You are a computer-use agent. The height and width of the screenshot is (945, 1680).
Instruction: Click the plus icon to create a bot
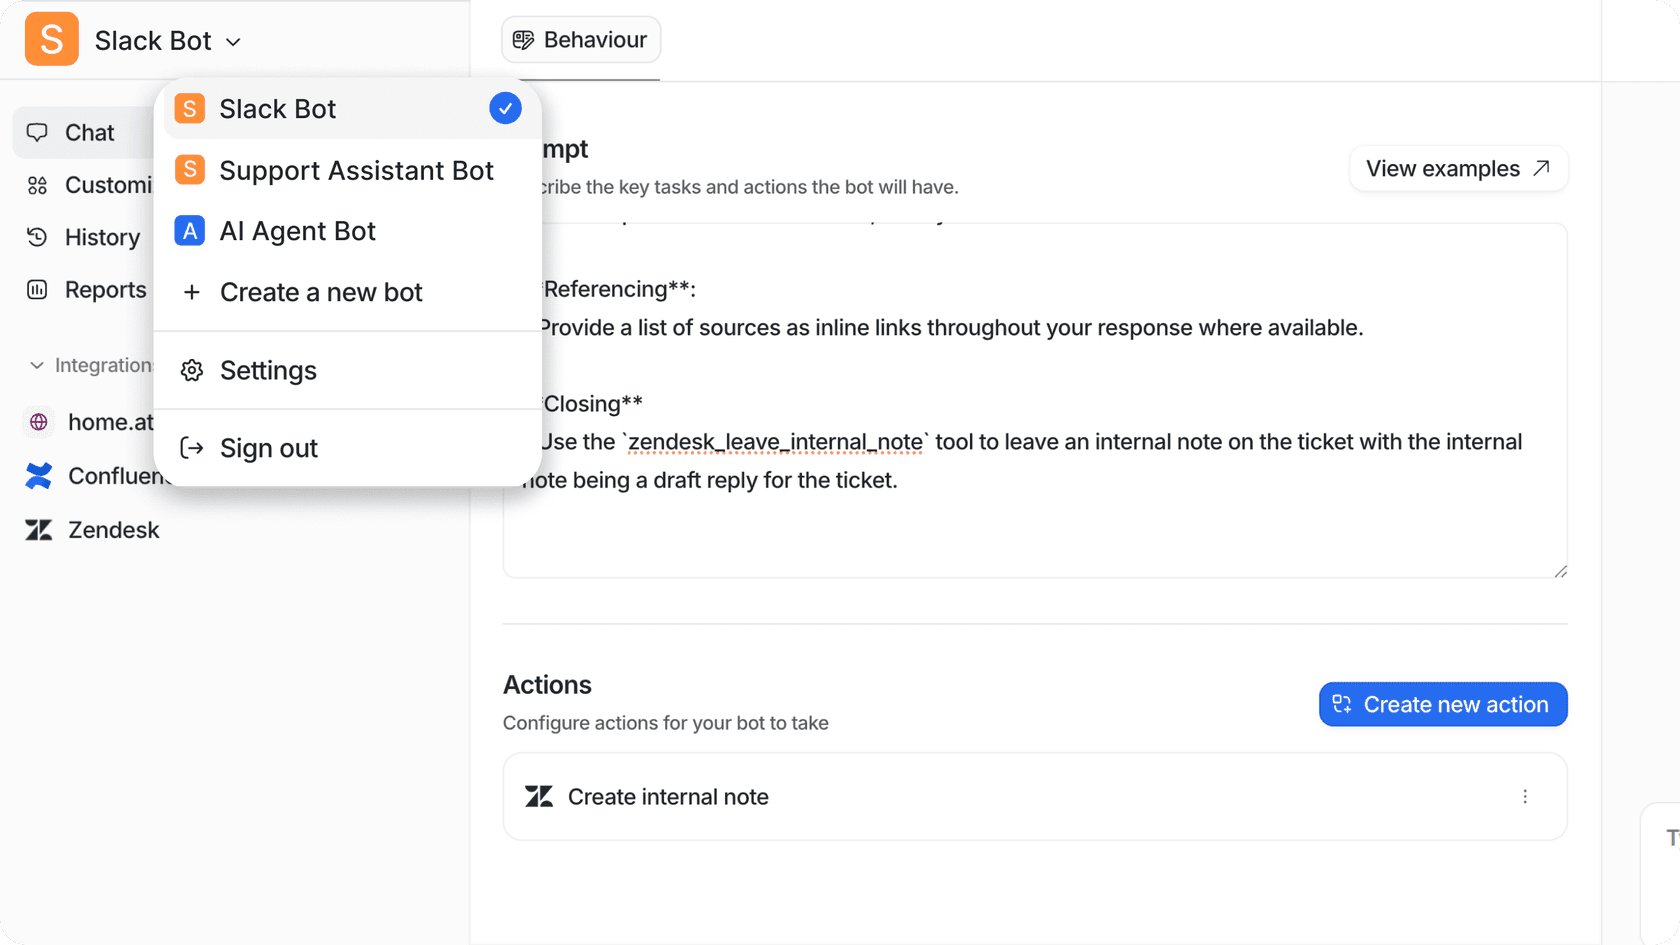coord(192,292)
